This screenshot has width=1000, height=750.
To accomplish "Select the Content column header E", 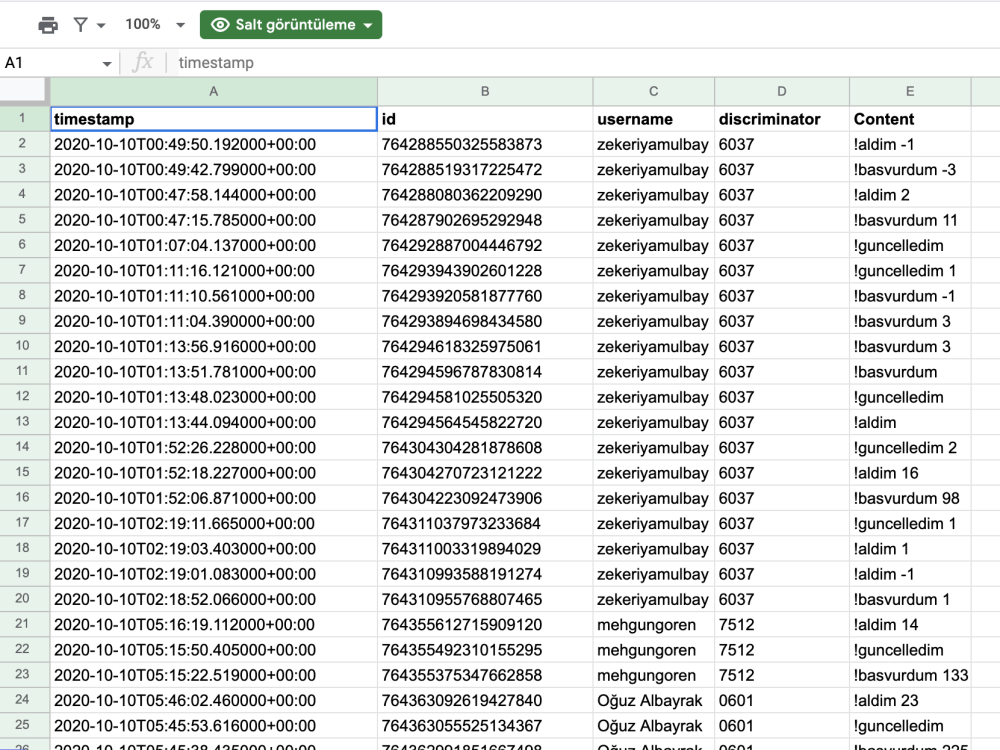I will pyautogui.click(x=909, y=91).
